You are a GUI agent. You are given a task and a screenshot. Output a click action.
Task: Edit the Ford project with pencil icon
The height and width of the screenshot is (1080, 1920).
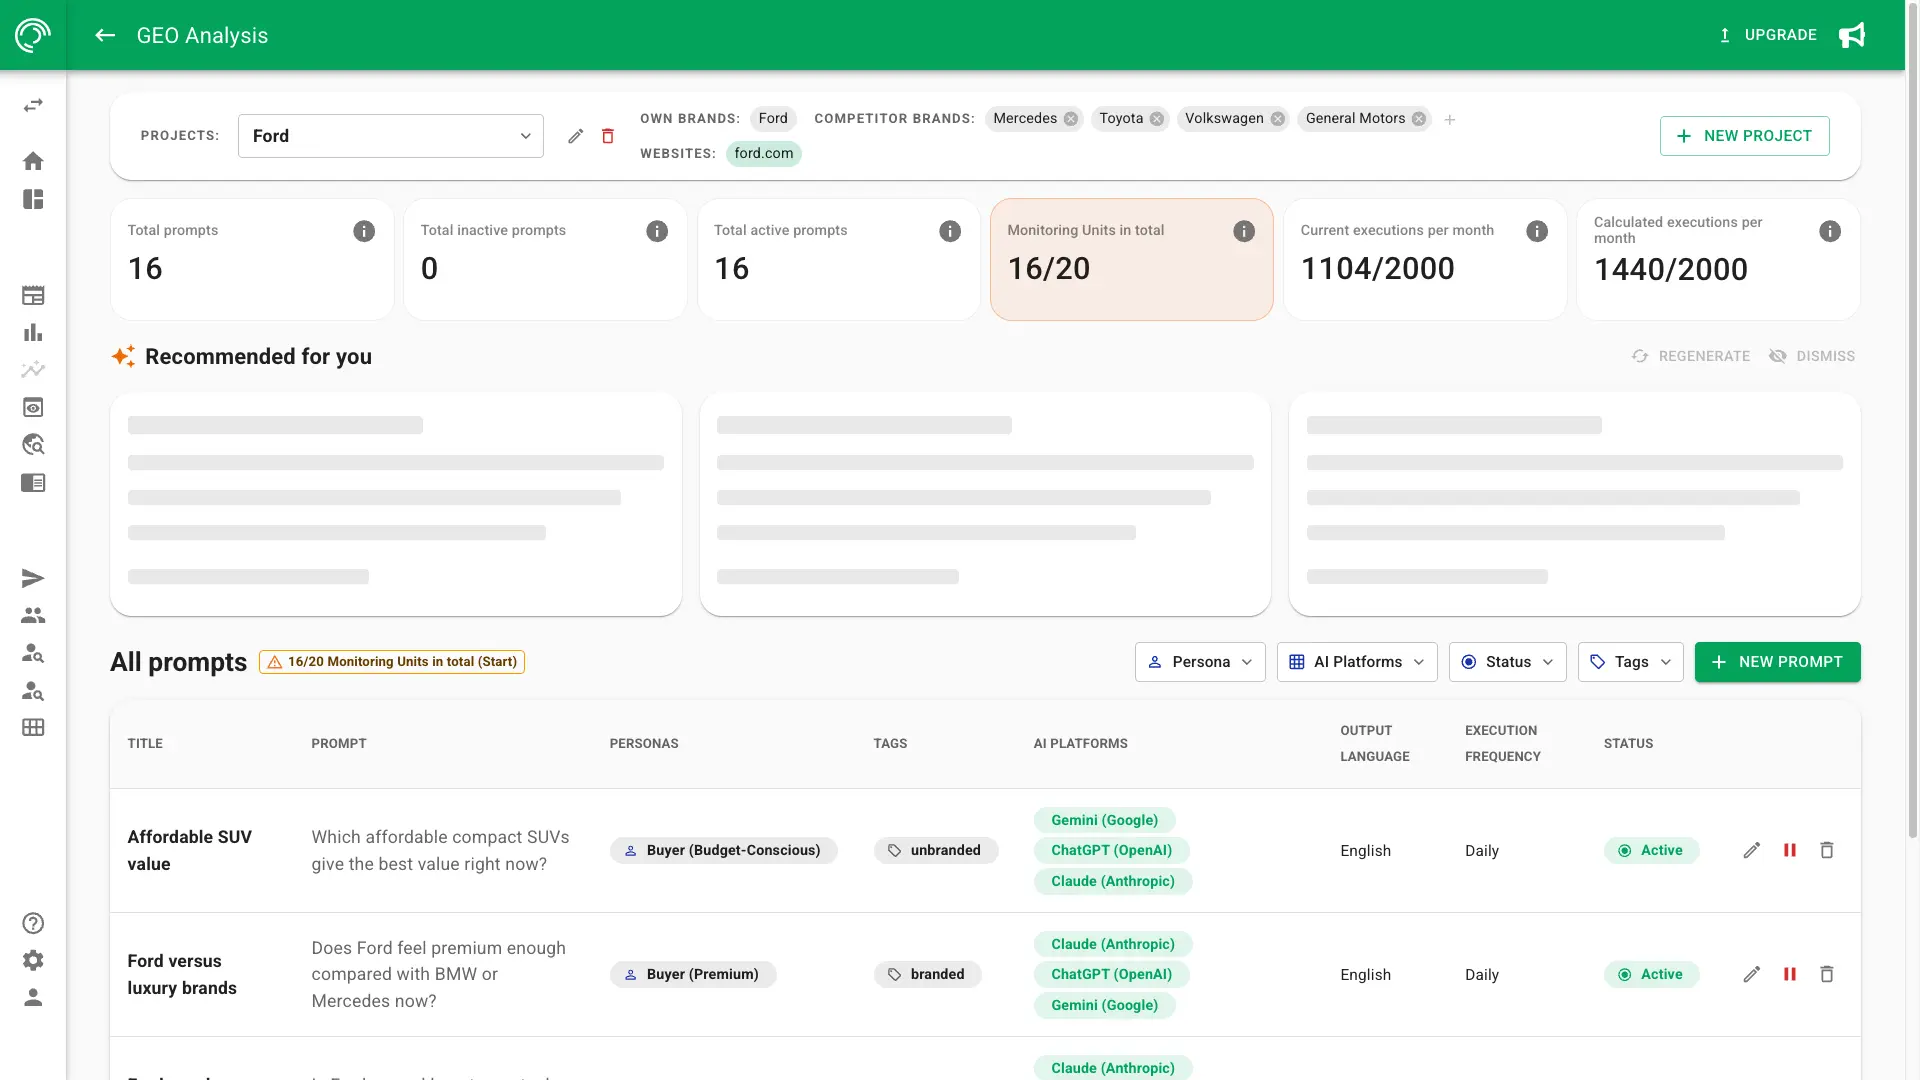pyautogui.click(x=575, y=136)
